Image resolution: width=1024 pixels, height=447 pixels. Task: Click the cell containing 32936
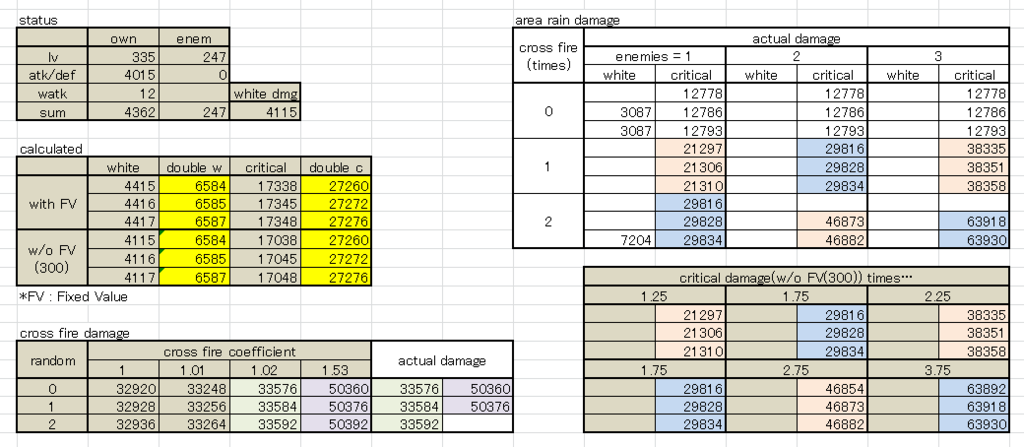pyautogui.click(x=123, y=425)
